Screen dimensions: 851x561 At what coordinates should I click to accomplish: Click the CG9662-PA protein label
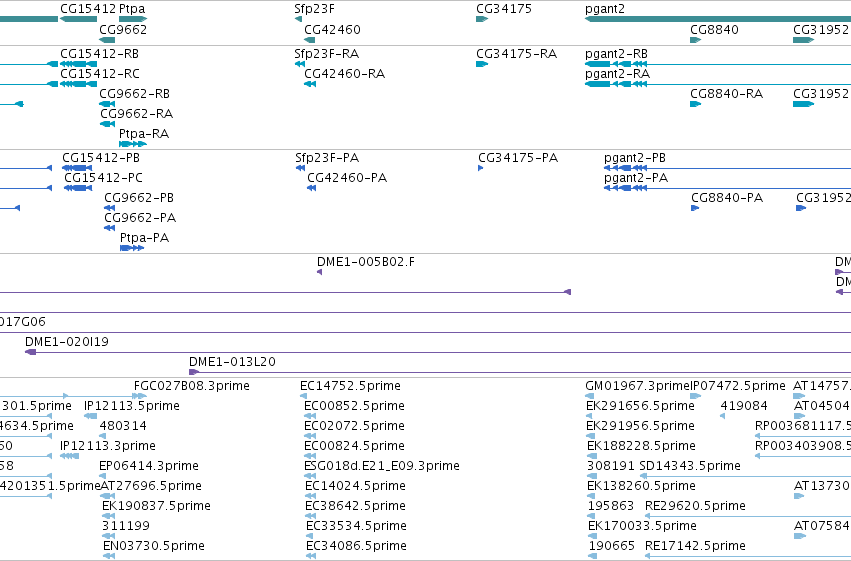[x=140, y=218]
